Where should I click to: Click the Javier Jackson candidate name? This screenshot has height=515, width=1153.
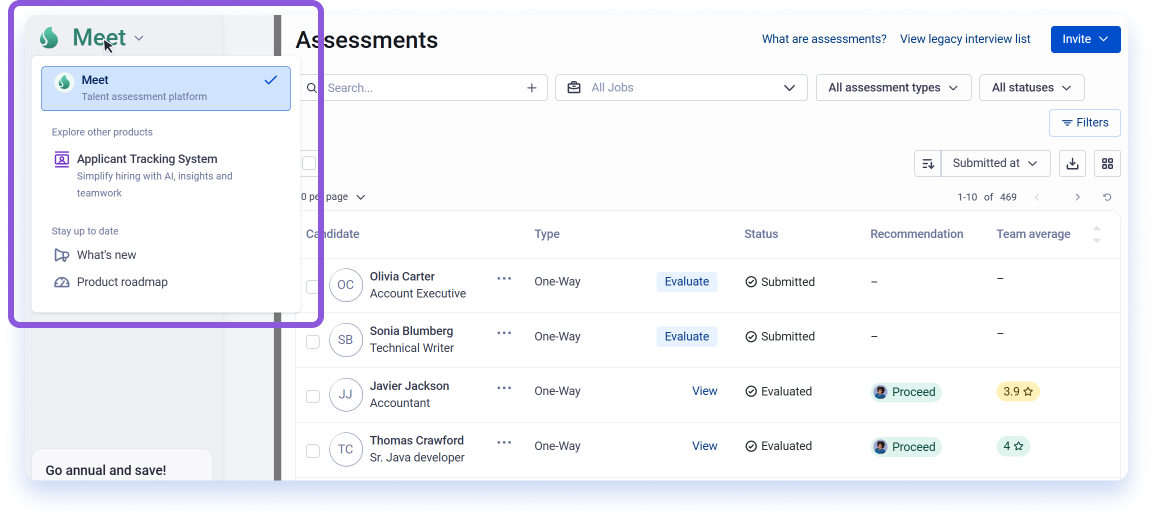(x=410, y=386)
